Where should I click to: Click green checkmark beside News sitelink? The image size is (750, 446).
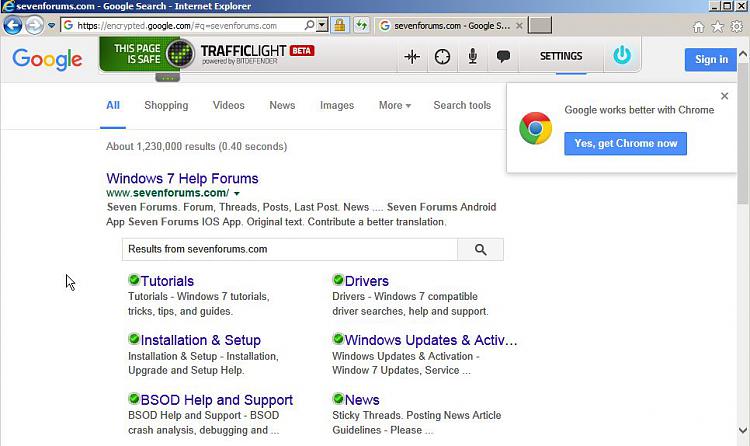pos(338,399)
